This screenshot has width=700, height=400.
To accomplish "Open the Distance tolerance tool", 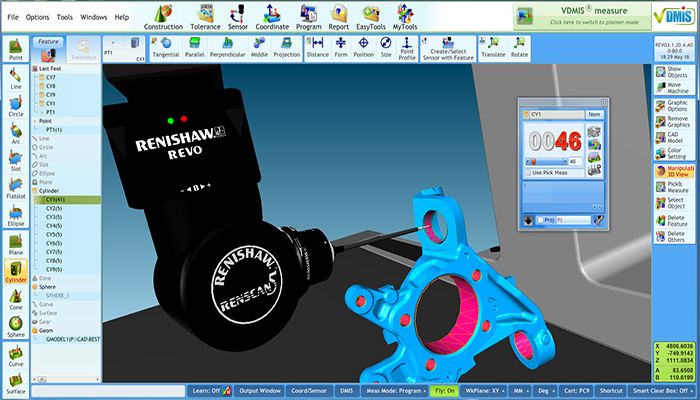I will 318,48.
